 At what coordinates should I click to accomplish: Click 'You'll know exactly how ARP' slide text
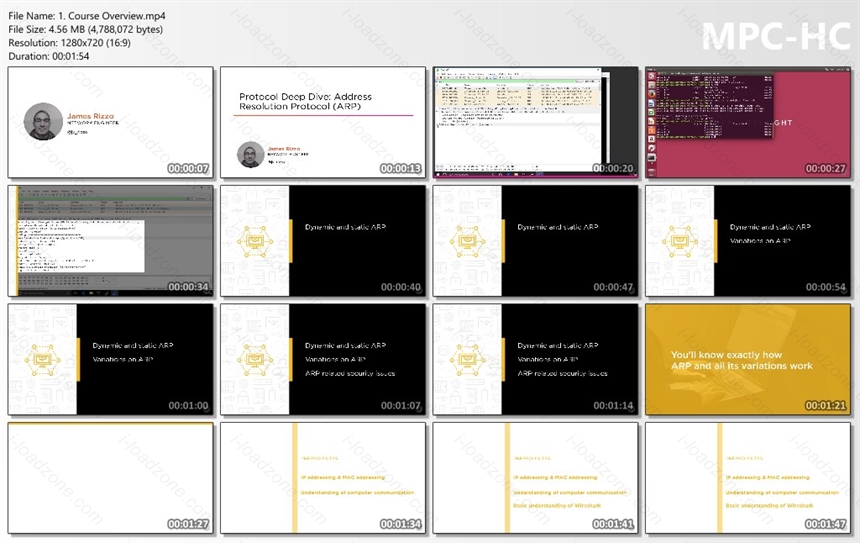click(x=742, y=360)
